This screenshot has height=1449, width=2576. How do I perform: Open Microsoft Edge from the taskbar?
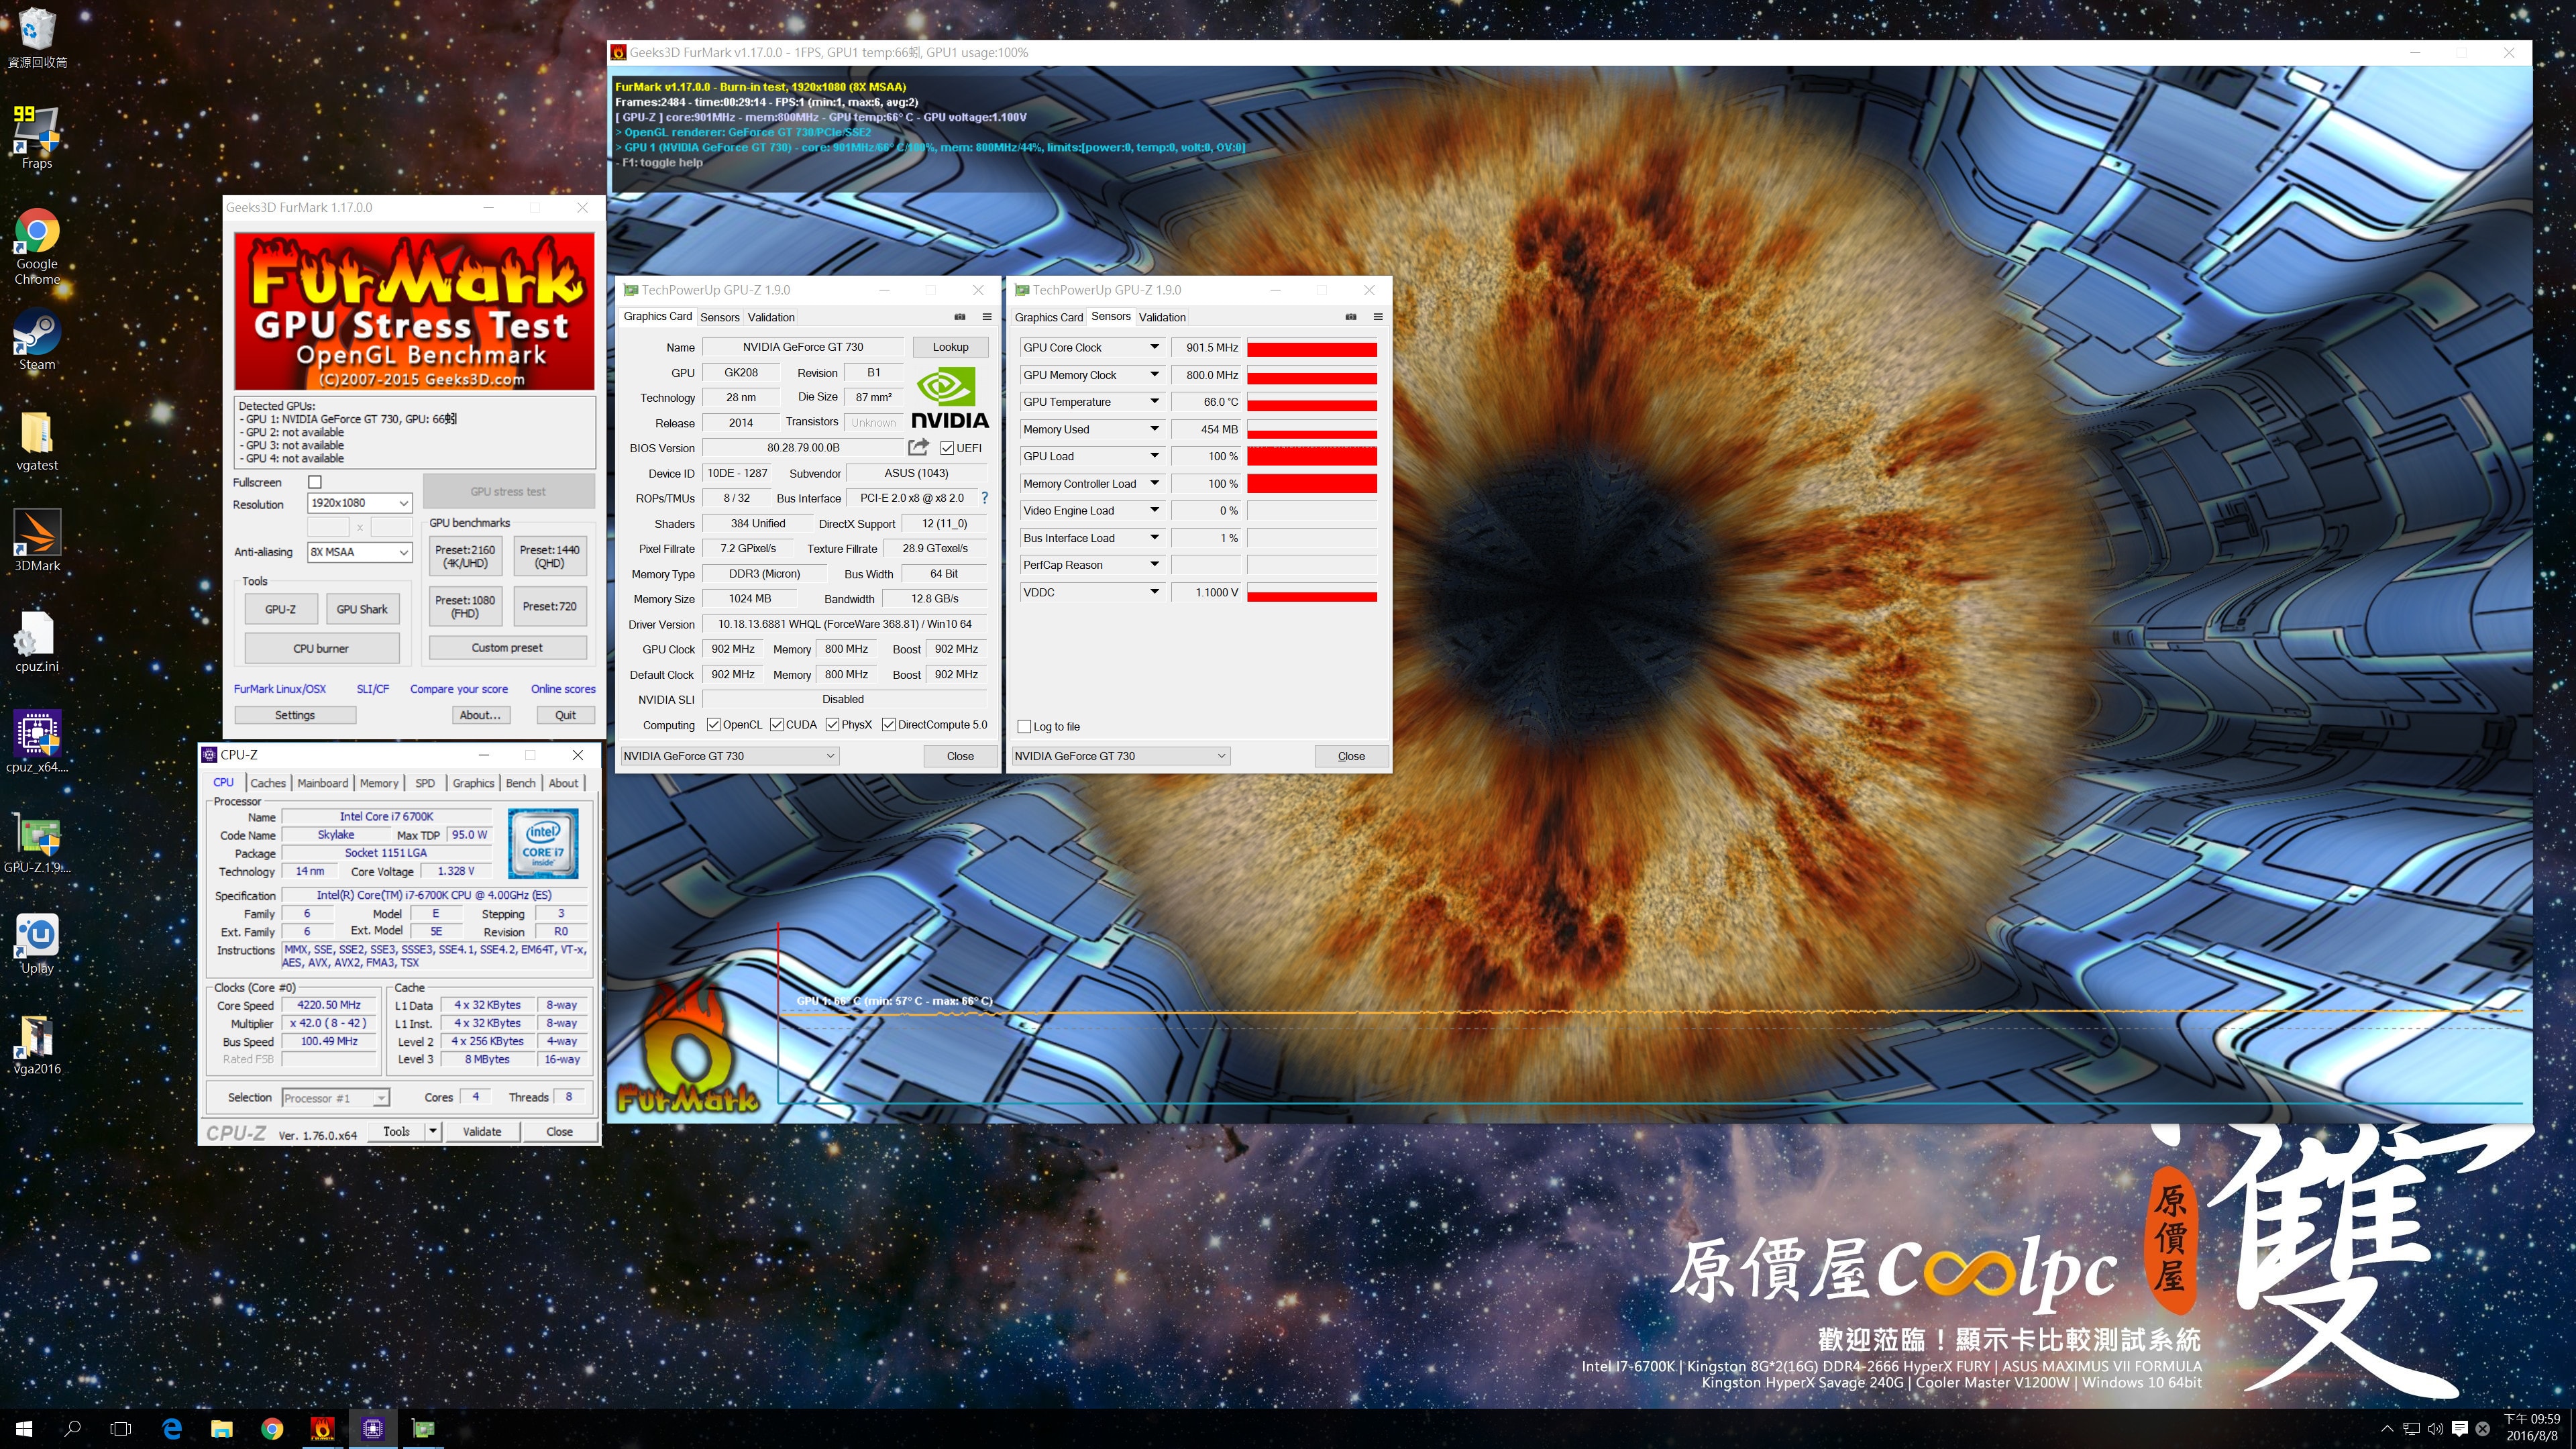[172, 1429]
